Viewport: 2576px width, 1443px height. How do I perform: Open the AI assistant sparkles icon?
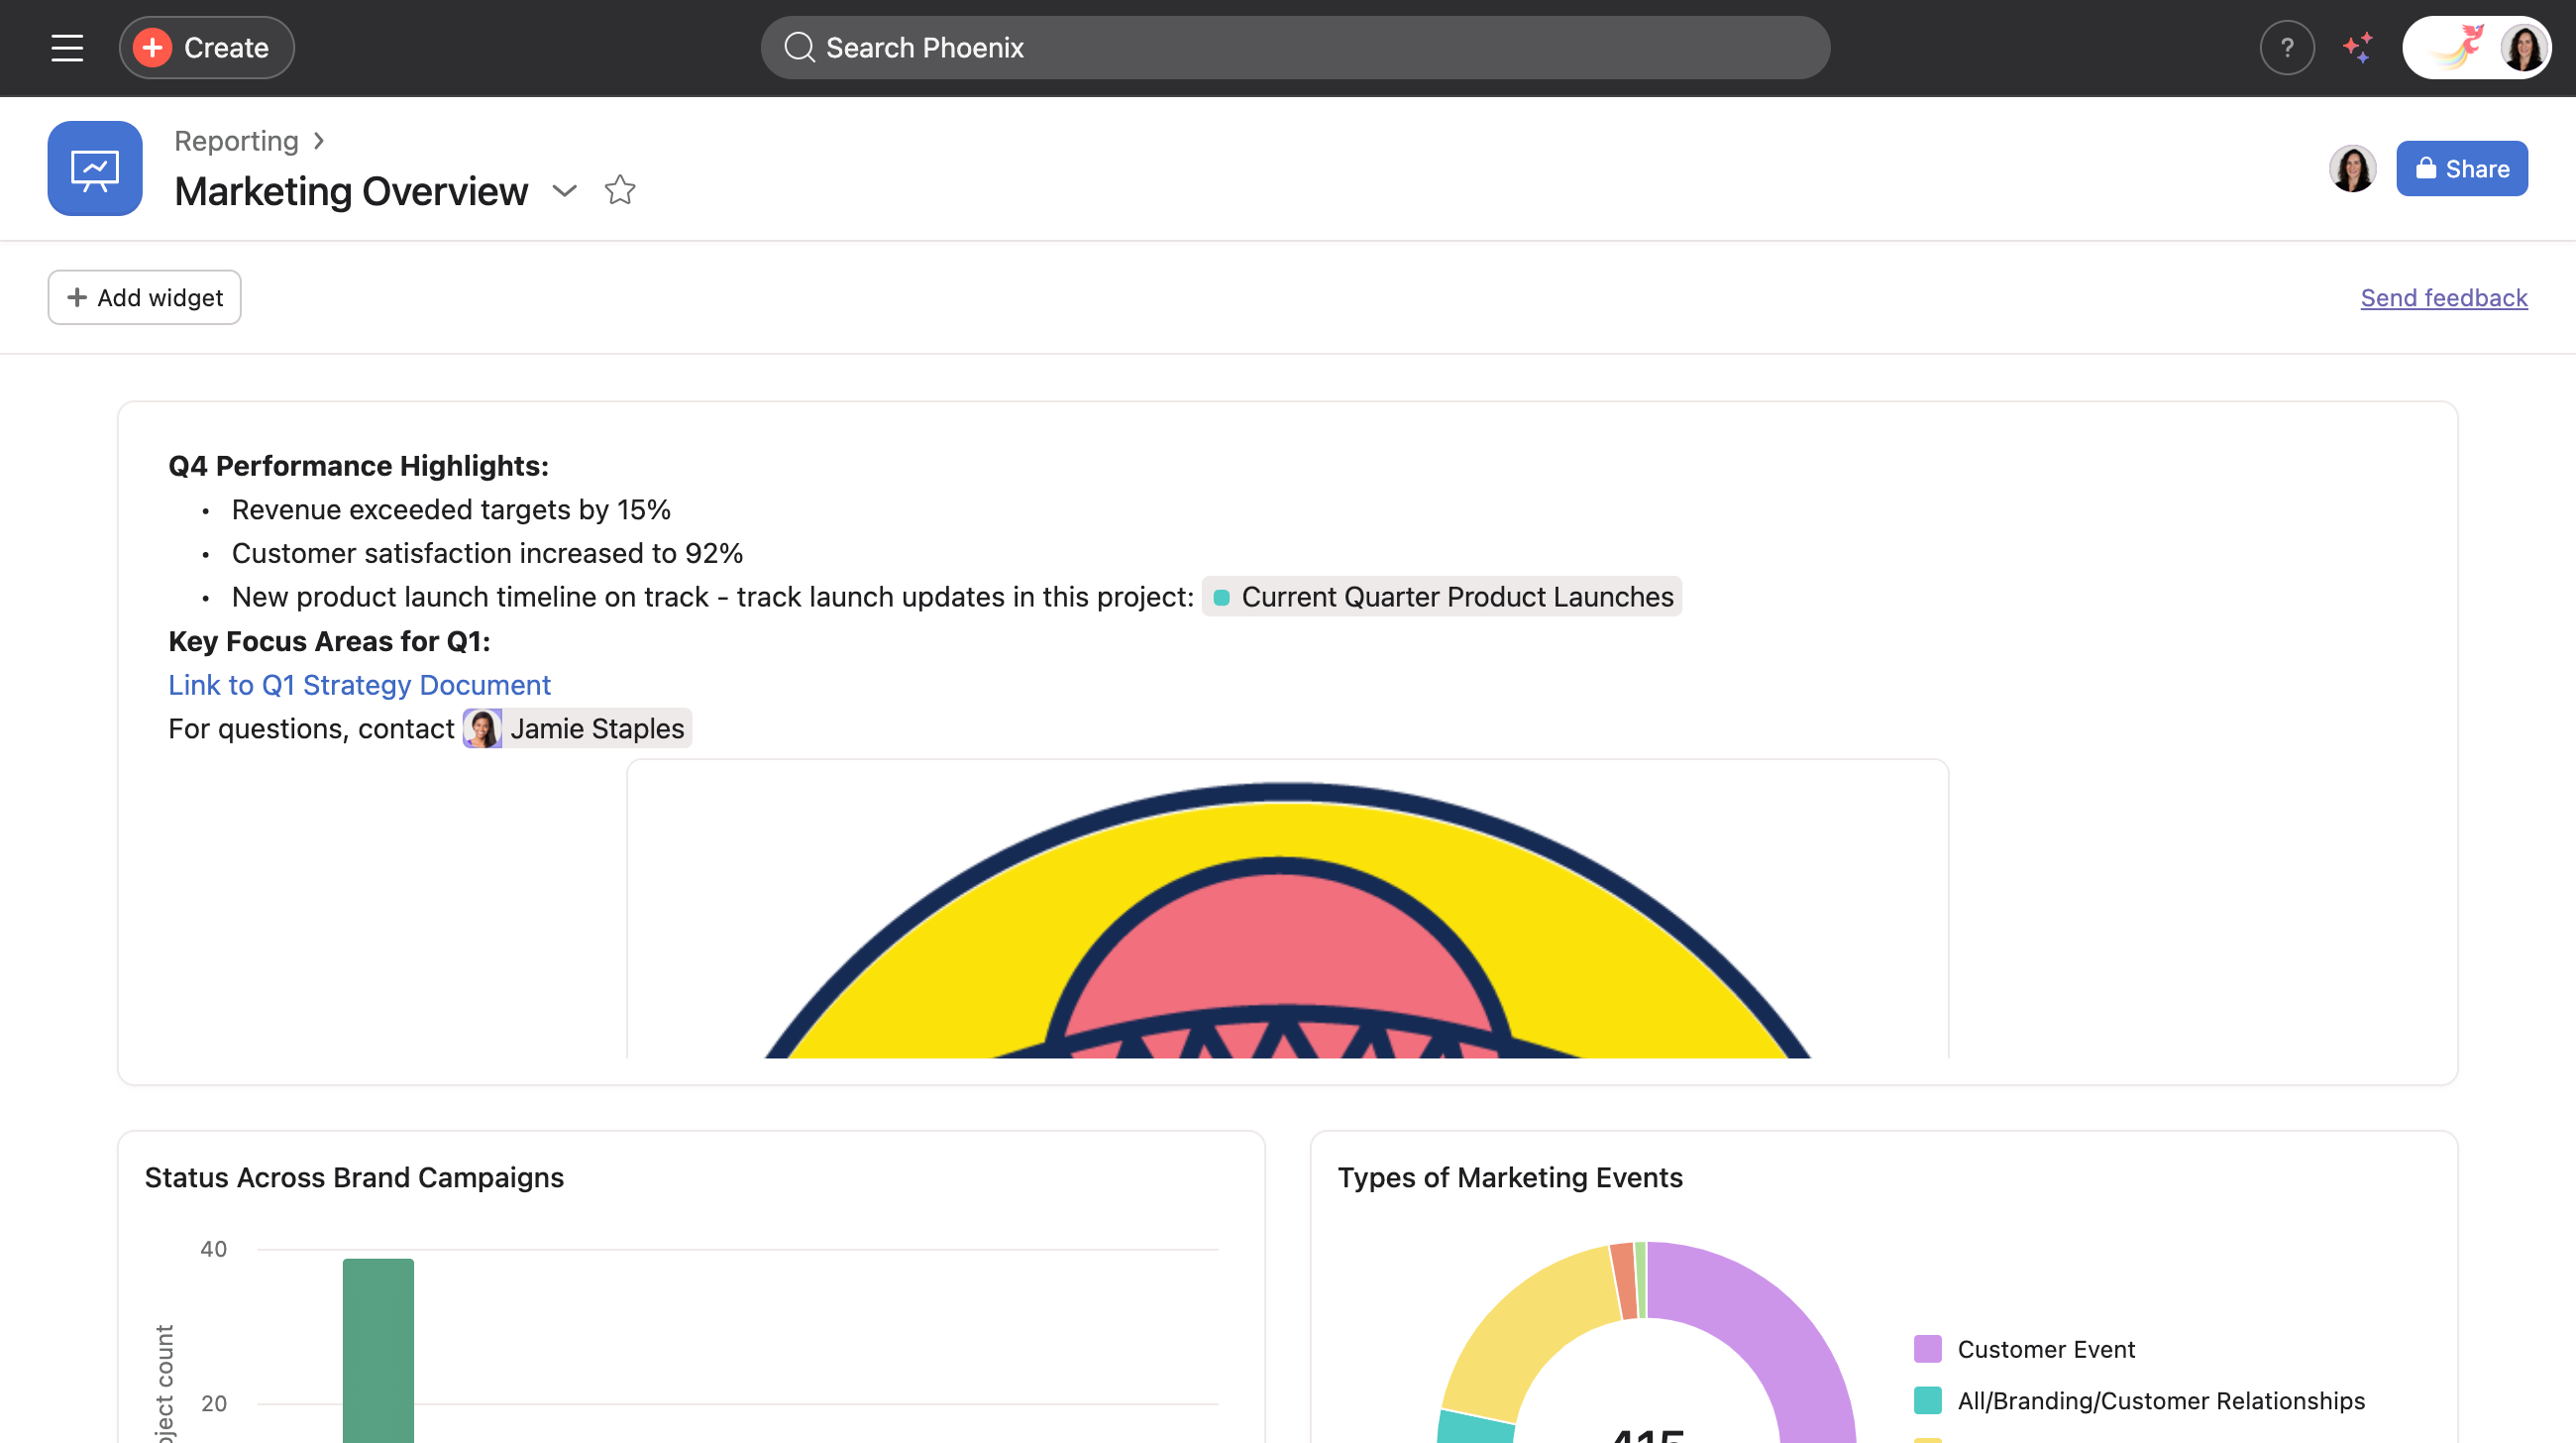tap(2358, 47)
